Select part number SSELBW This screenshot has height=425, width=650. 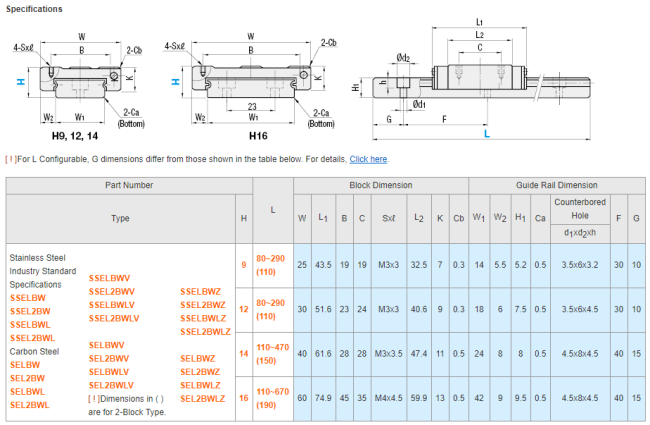[28, 298]
